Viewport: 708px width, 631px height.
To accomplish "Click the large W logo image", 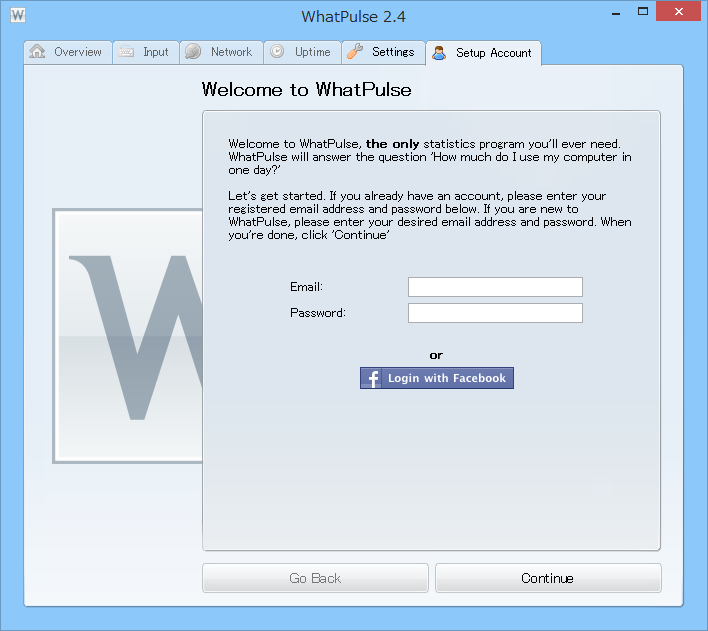I will [x=128, y=336].
